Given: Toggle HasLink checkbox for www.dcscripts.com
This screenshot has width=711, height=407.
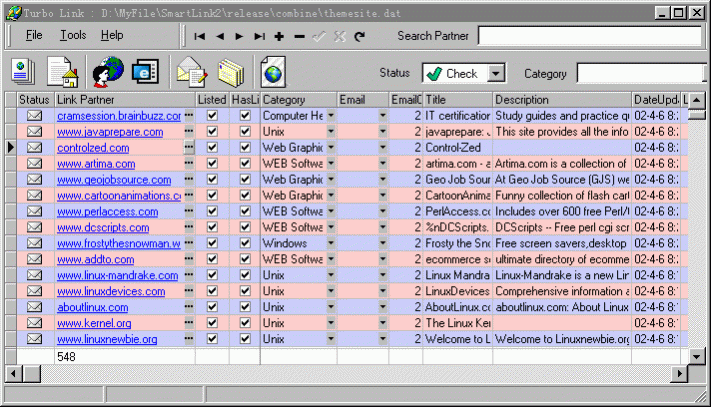Looking at the screenshot, I should [245, 228].
